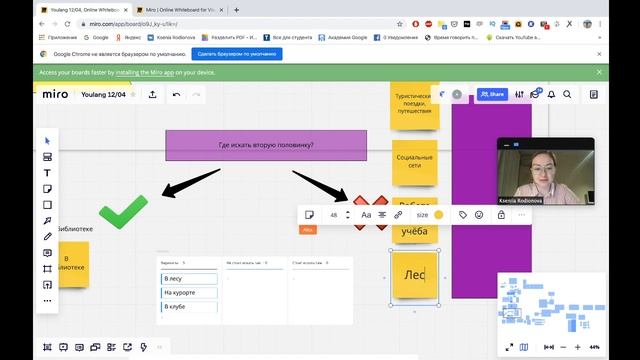This screenshot has height=360, width=640.
Task: Dismiss the green Miro app banner
Action: [599, 72]
